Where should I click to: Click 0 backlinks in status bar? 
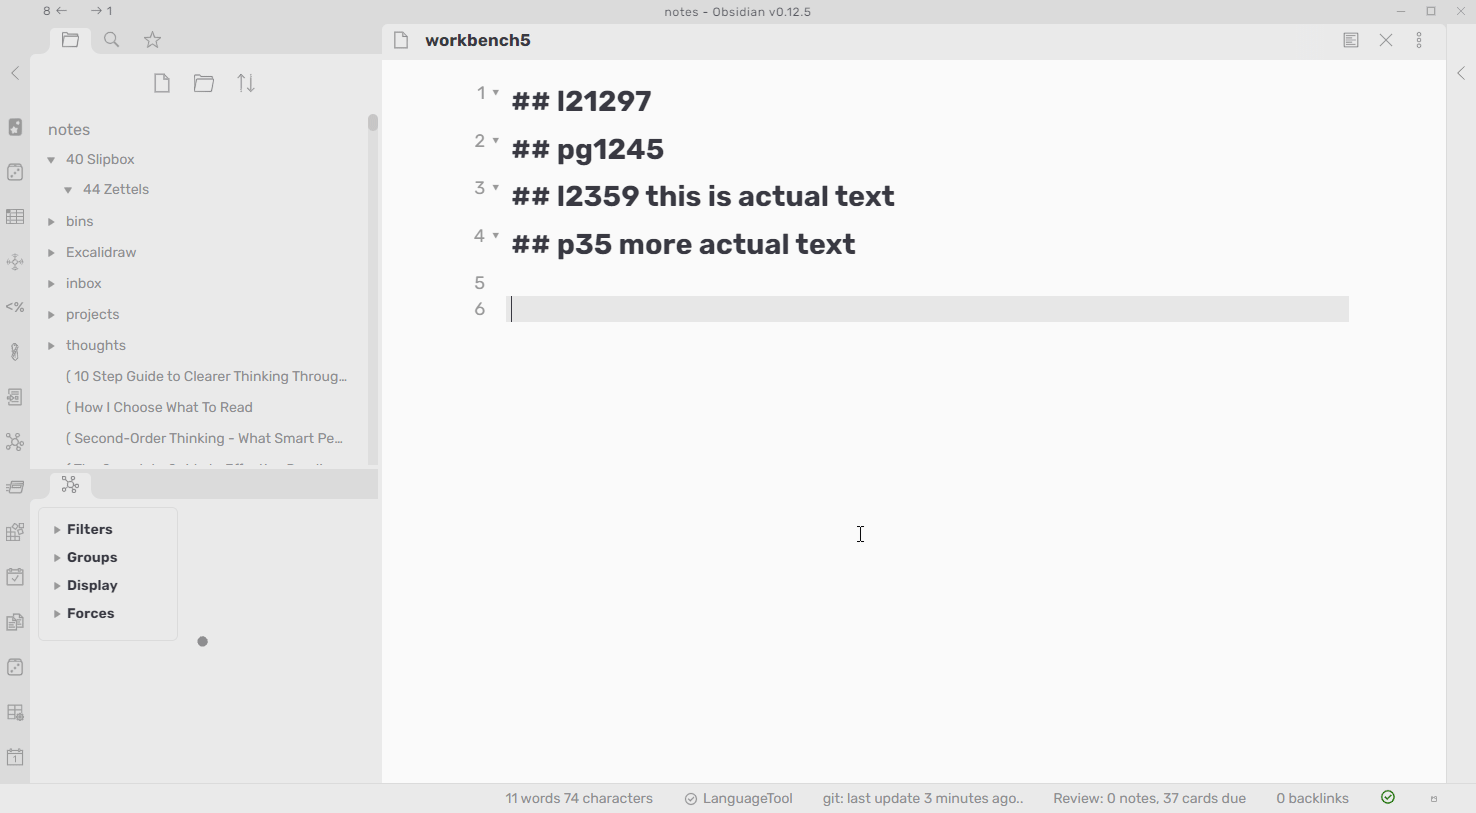point(1312,798)
